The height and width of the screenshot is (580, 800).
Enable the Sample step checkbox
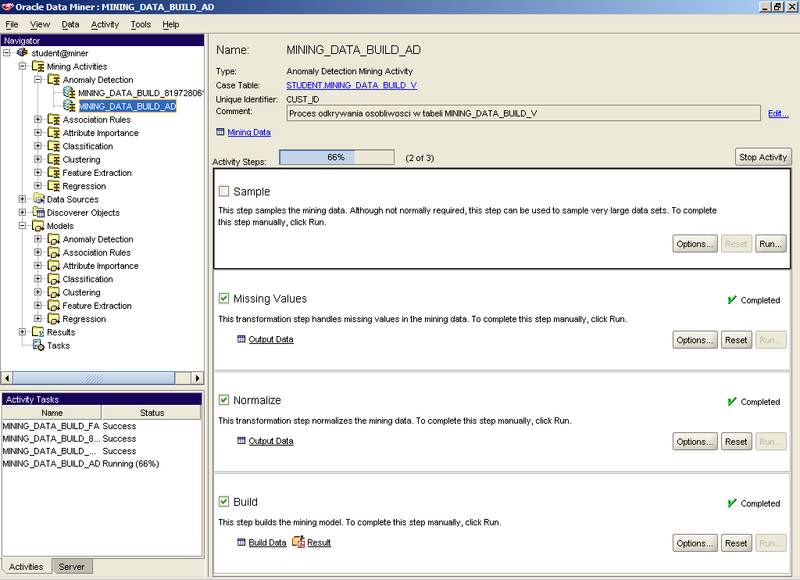pyautogui.click(x=224, y=191)
